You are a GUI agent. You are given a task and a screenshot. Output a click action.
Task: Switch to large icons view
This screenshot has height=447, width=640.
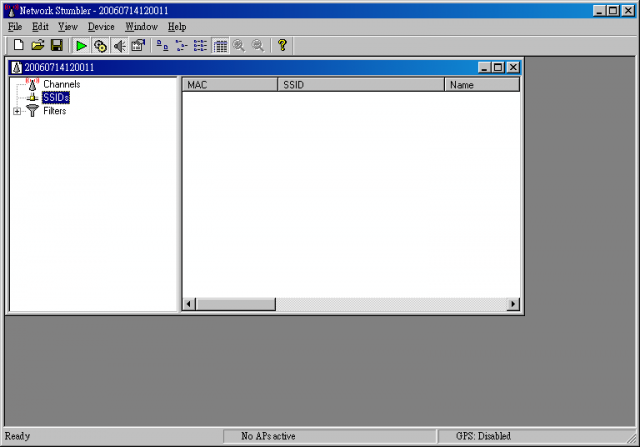162,45
